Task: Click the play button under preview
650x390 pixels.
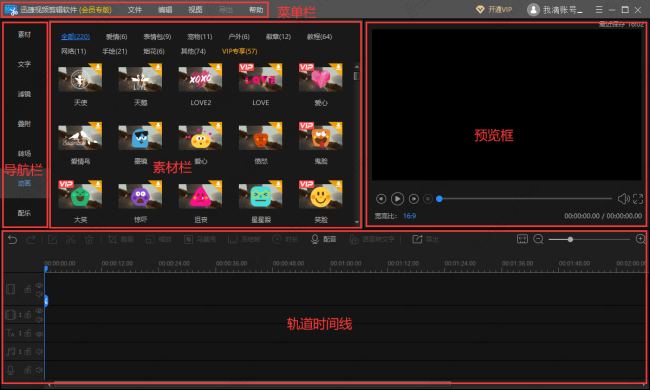Action: click(x=397, y=199)
